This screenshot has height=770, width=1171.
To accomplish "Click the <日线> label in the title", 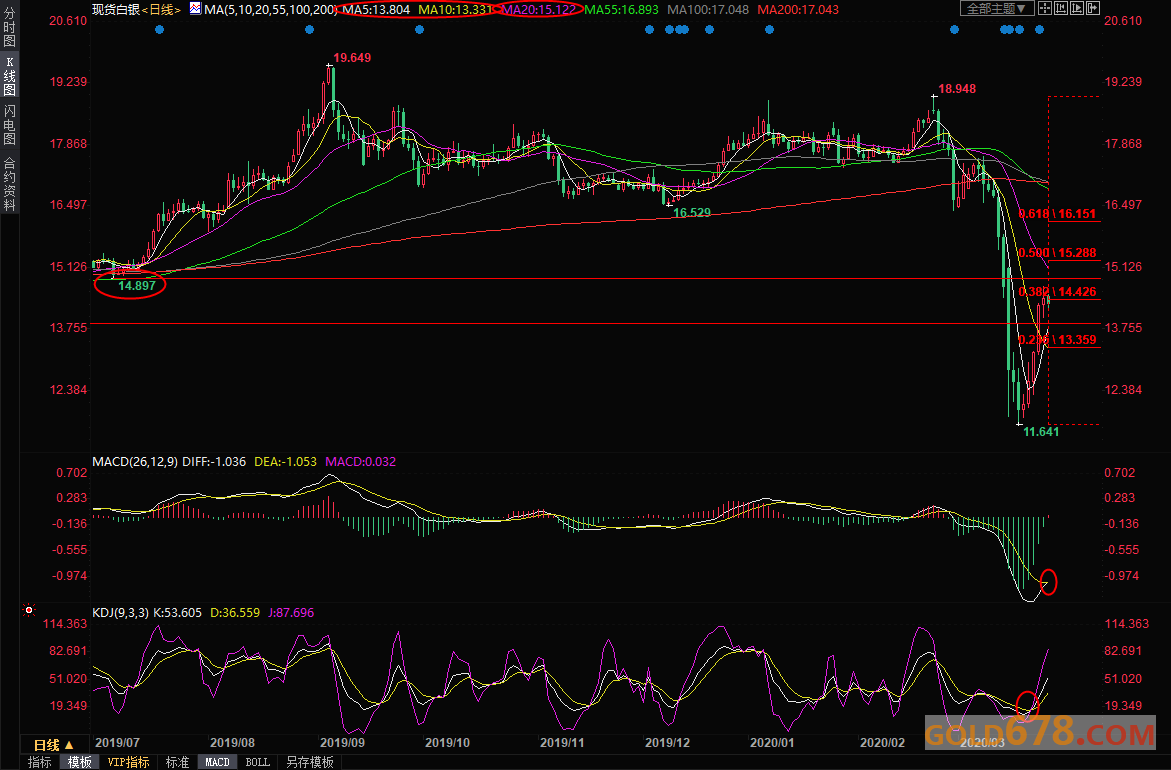I will pyautogui.click(x=161, y=10).
